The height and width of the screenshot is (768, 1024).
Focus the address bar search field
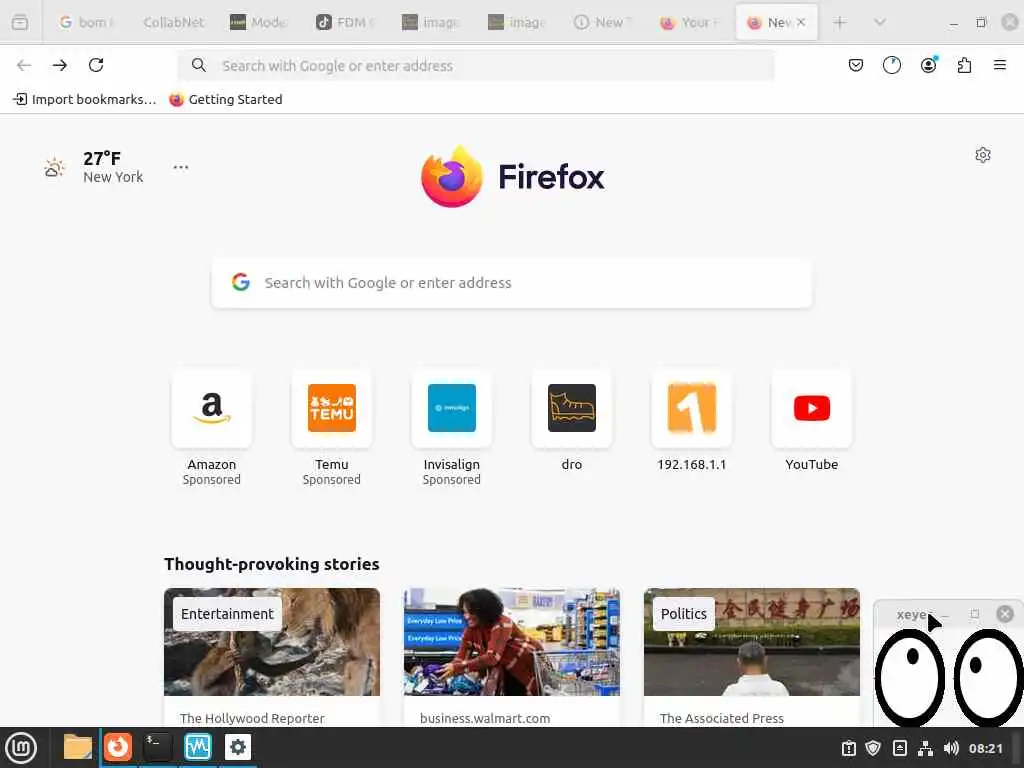click(x=475, y=65)
